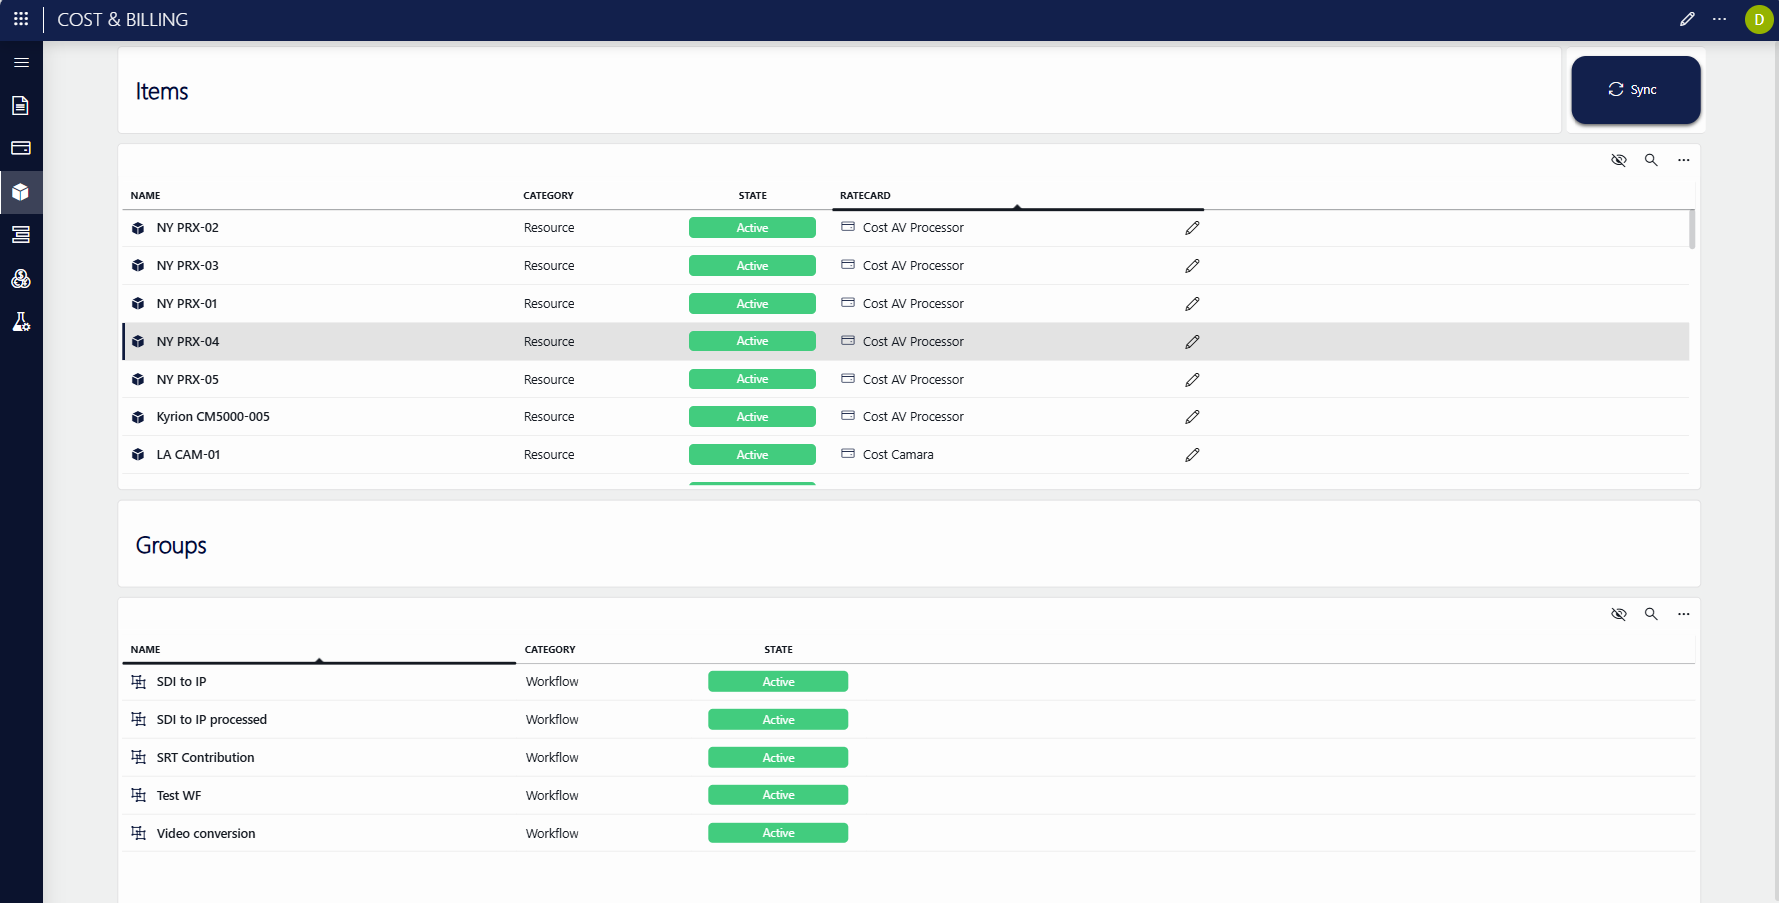Select the LA CAM-01 item name

click(x=188, y=455)
